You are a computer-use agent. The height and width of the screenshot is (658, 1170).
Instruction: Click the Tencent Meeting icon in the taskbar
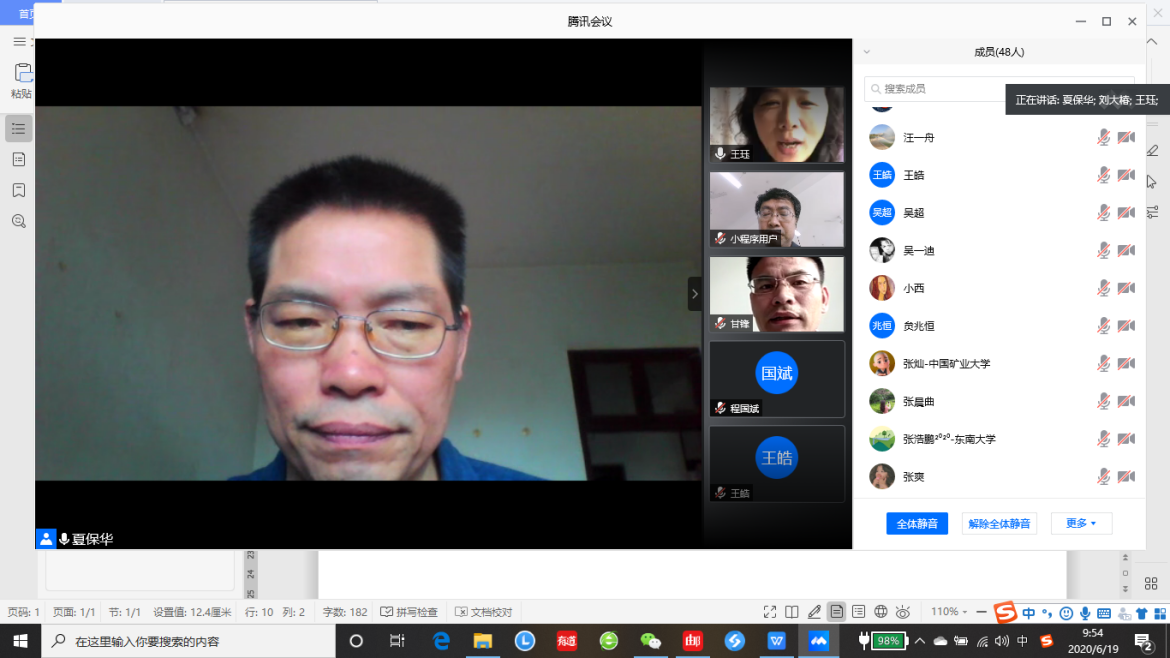click(819, 641)
